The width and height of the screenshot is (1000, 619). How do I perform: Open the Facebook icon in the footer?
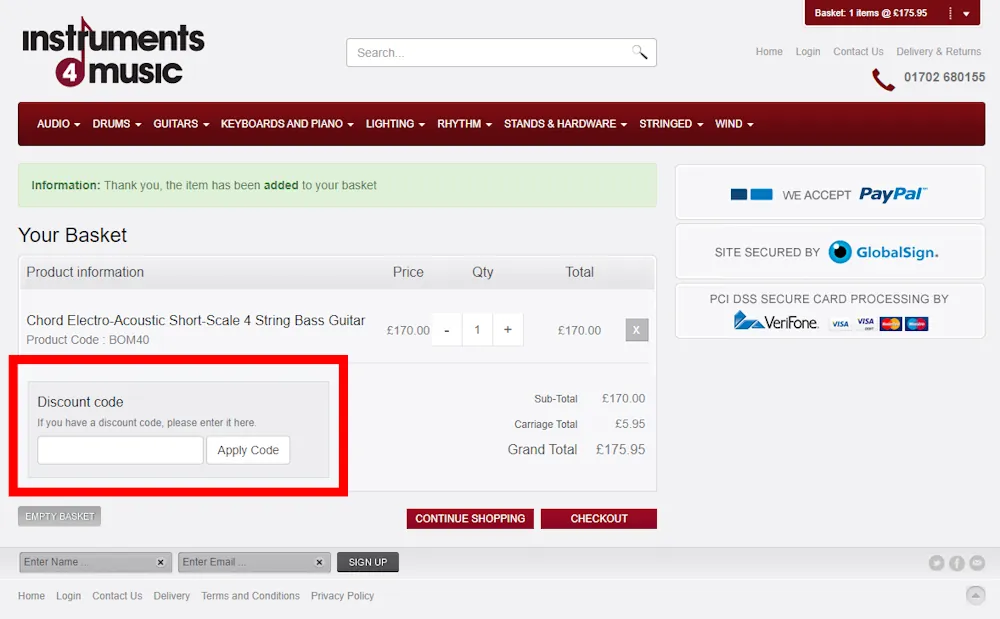pos(957,563)
